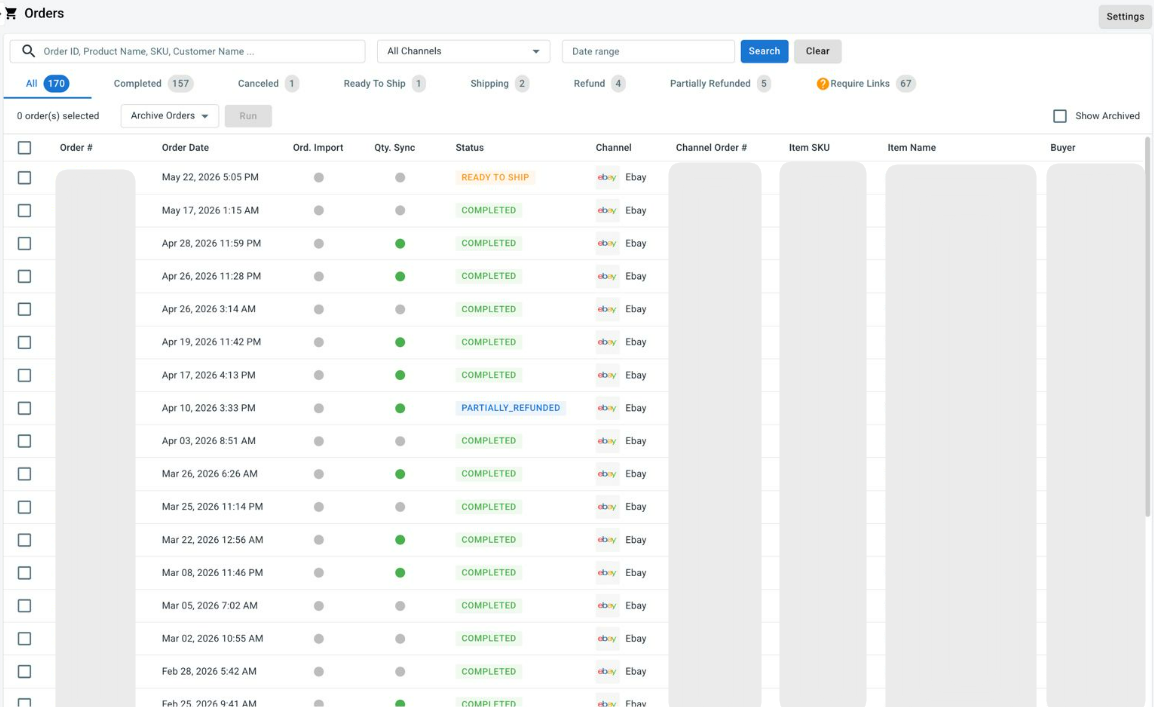
Task: Focus the order search input field
Action: [x=188, y=51]
